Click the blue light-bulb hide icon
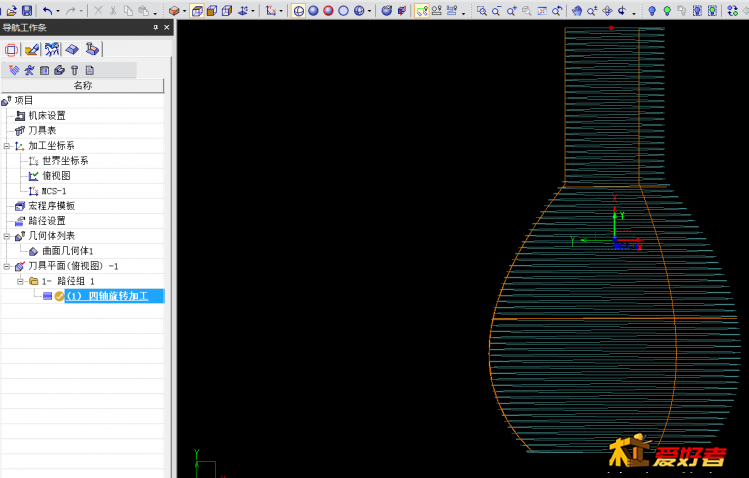The width and height of the screenshot is (749, 478). [652, 11]
